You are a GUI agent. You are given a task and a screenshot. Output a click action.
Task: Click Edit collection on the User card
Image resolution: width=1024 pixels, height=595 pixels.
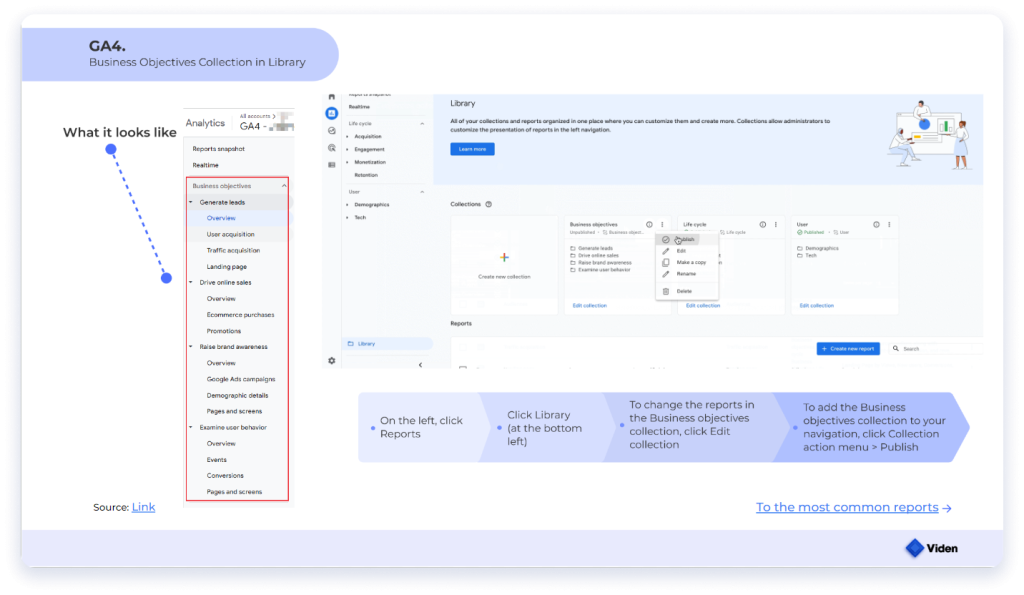pos(816,306)
